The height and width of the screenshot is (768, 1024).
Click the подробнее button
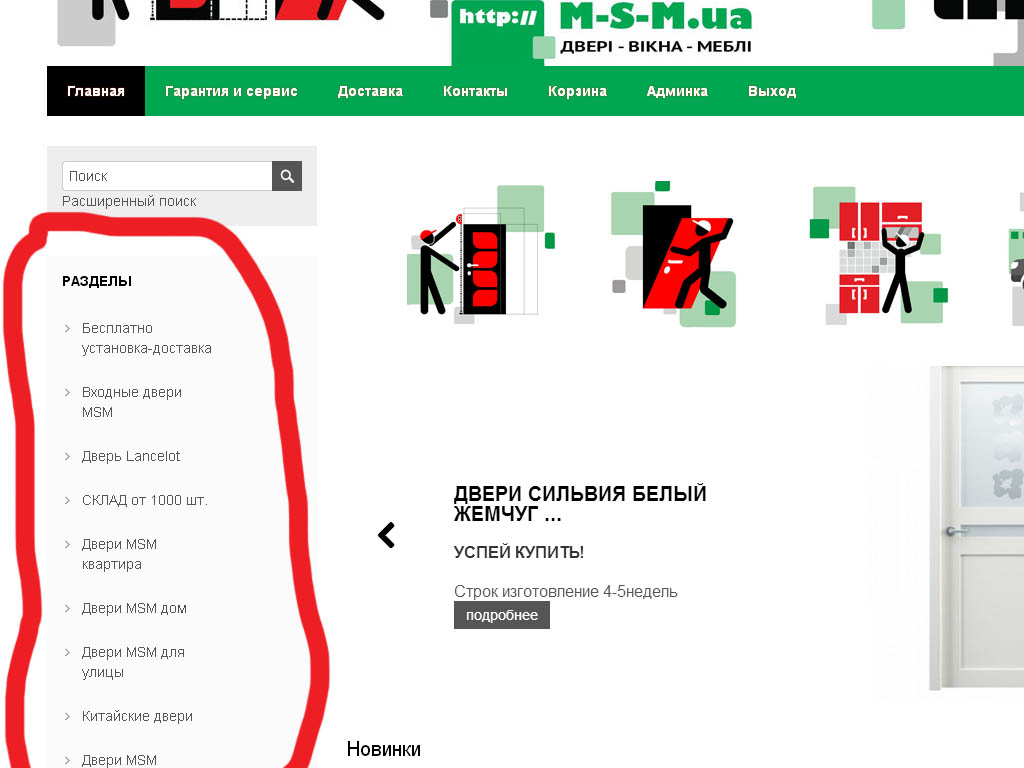pyautogui.click(x=502, y=615)
